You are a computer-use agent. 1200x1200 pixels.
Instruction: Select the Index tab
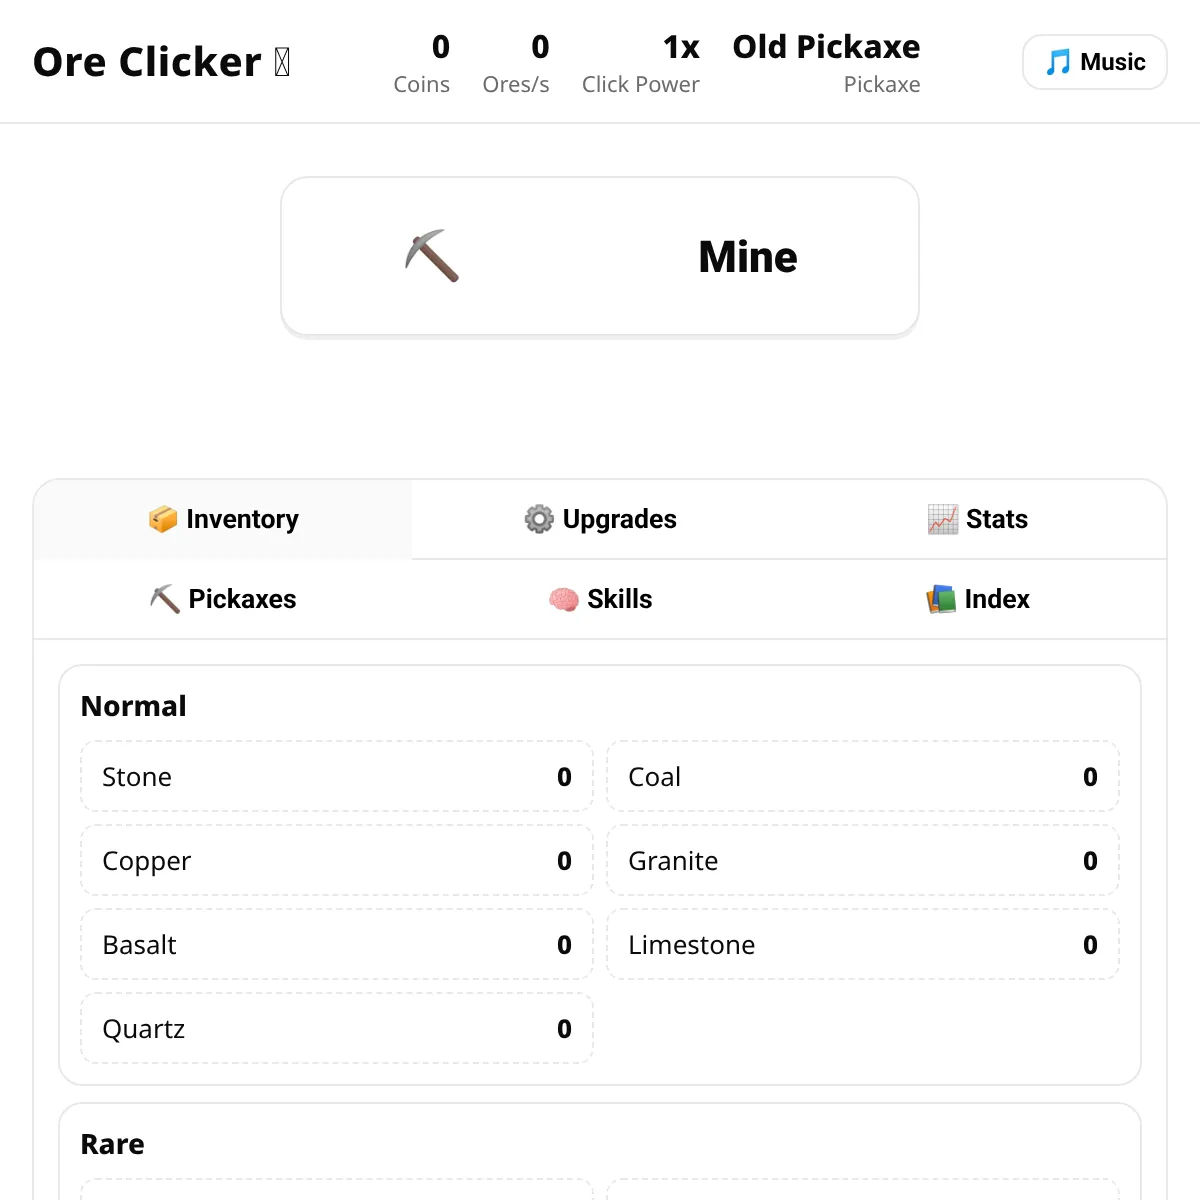coord(978,599)
